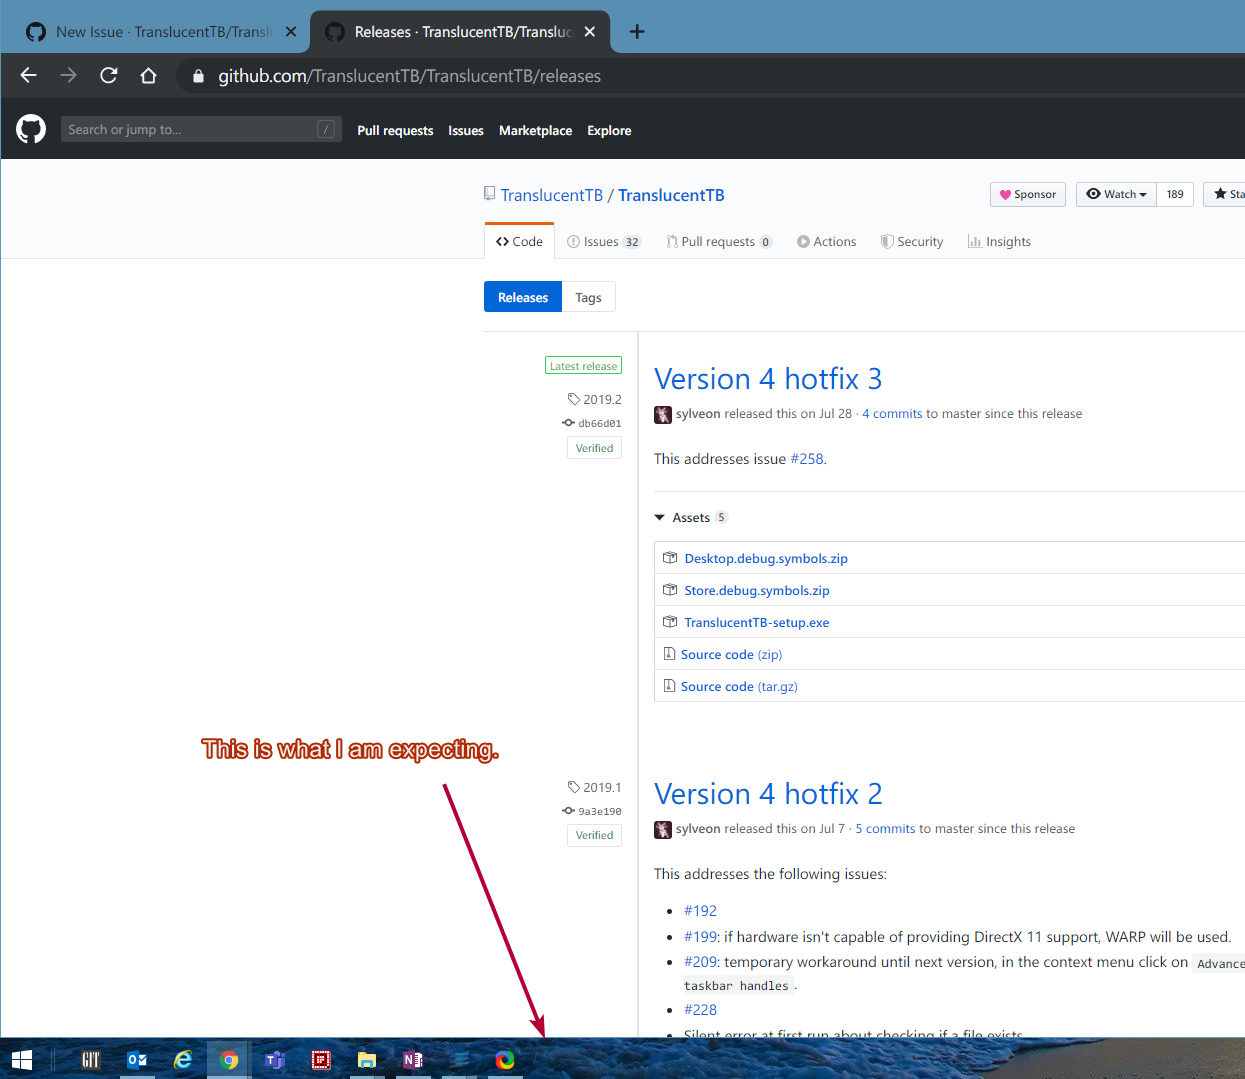Image resolution: width=1245 pixels, height=1079 pixels.
Task: Click the package icon beside TranslucentTB-setup.exe
Action: [x=670, y=621]
